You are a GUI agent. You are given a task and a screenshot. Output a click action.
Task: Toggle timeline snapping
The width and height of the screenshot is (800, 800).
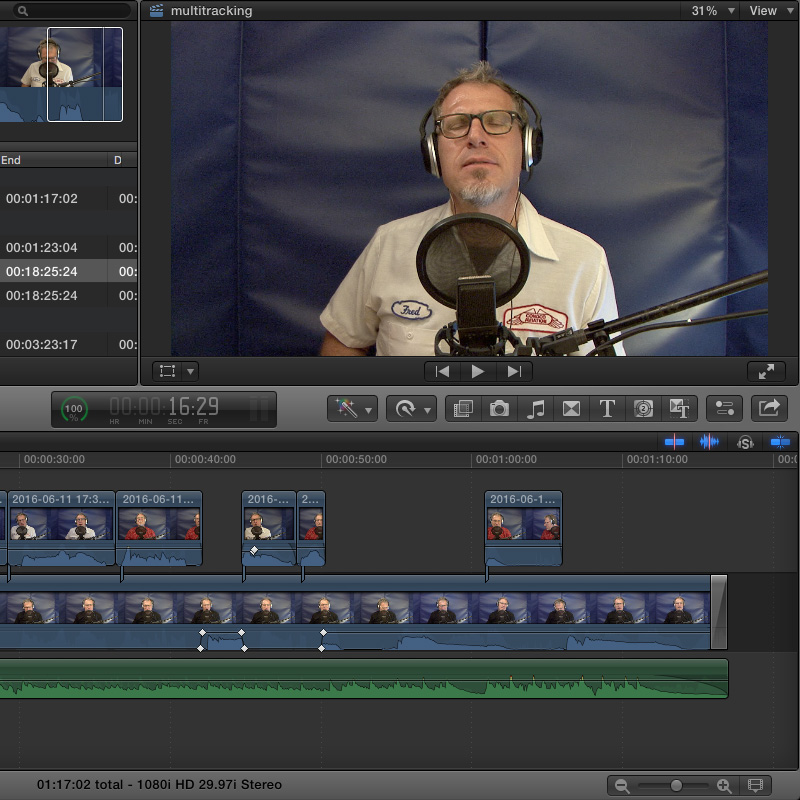780,442
